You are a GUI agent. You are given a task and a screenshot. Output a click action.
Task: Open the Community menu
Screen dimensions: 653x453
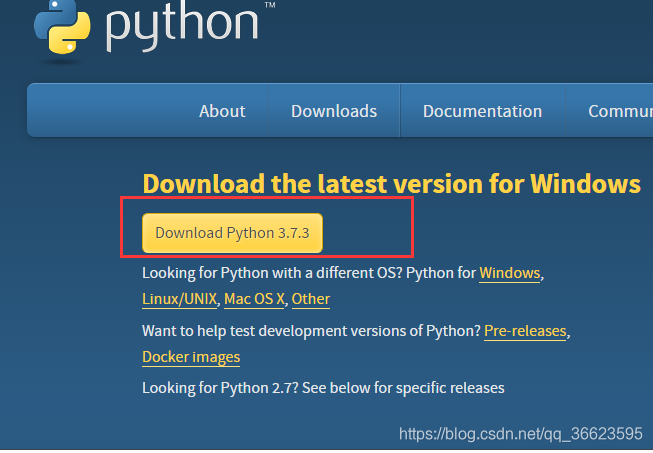point(621,111)
